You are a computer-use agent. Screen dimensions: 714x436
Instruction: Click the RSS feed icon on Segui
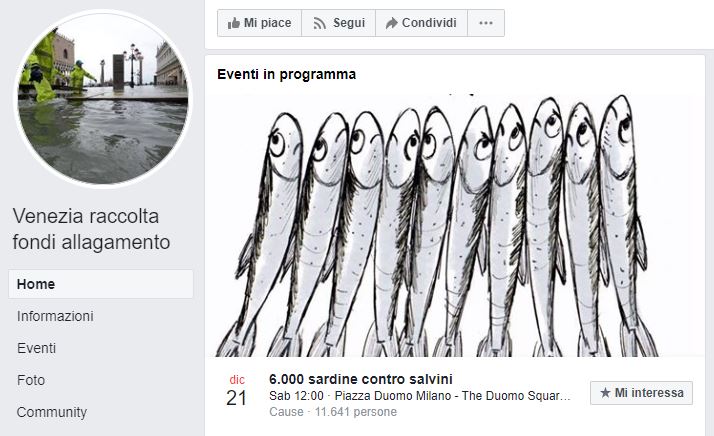pyautogui.click(x=320, y=23)
